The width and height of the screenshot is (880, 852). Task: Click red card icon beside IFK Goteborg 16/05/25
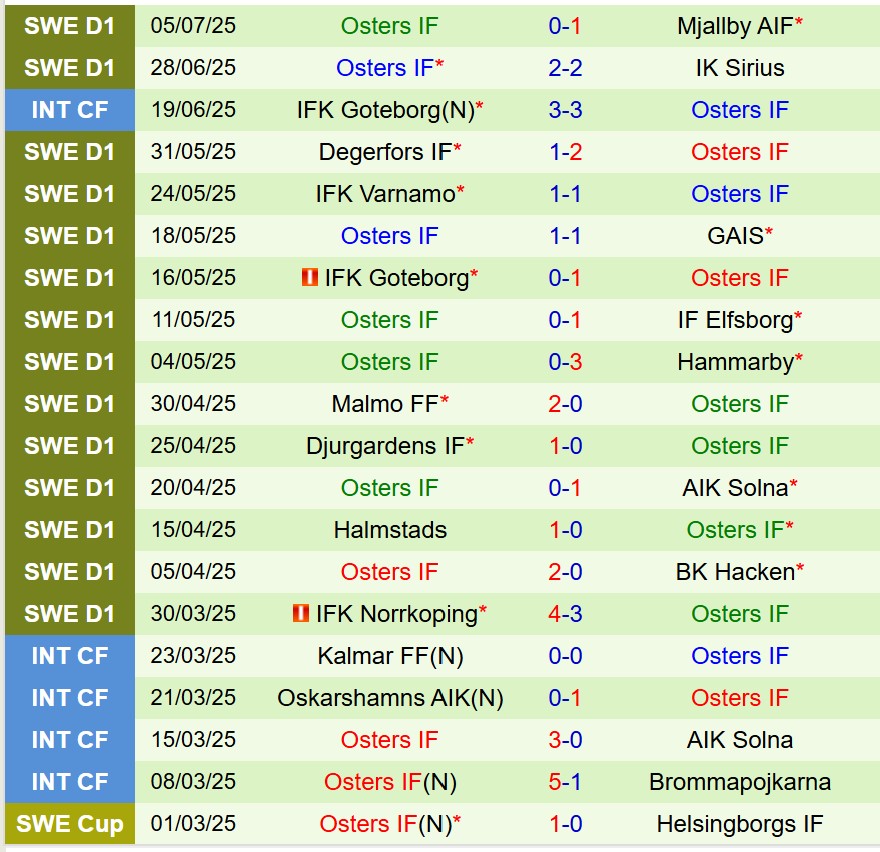[x=310, y=278]
